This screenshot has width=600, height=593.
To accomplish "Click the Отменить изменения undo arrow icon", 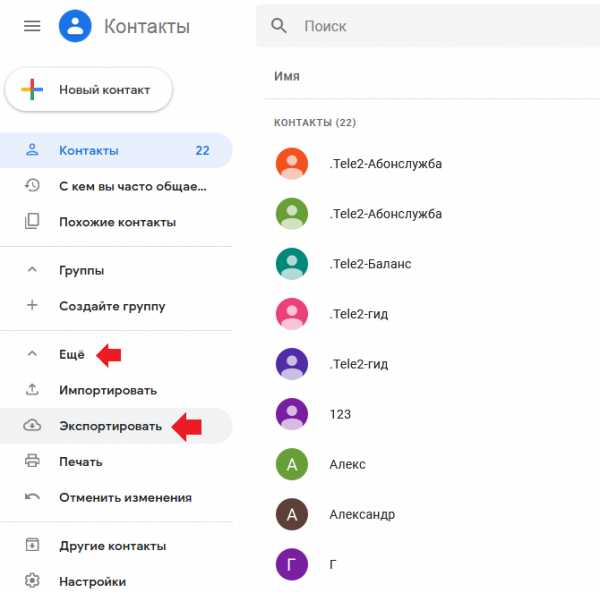I will tap(32, 497).
